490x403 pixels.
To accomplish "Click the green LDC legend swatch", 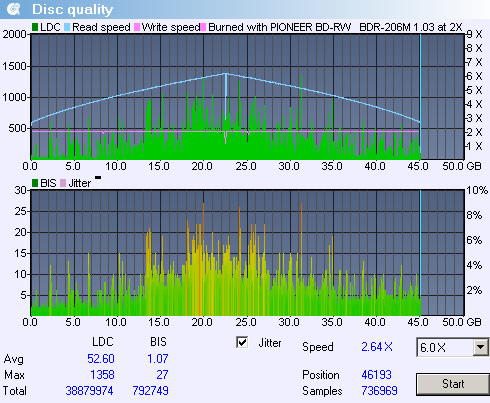I will click(35, 27).
